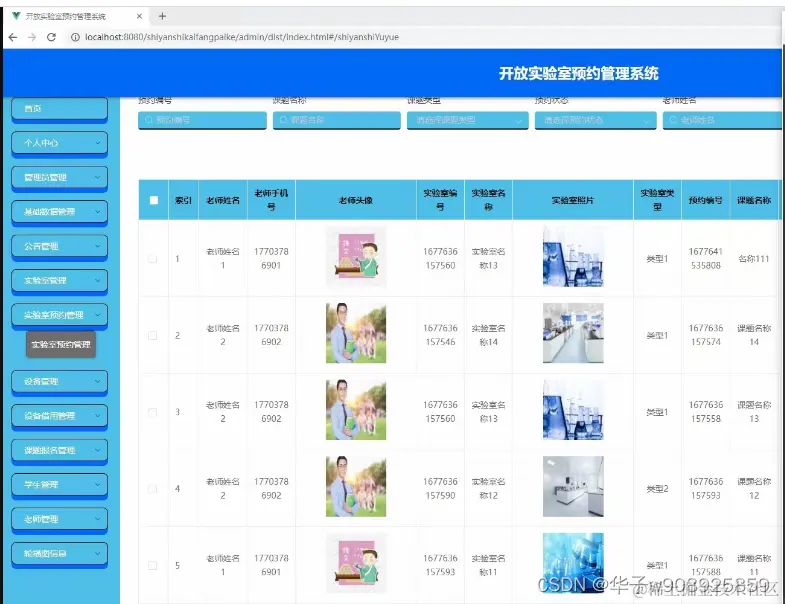785x604 pixels.
Task: Click the lab corridor photo in row 2
Action: [573, 333]
